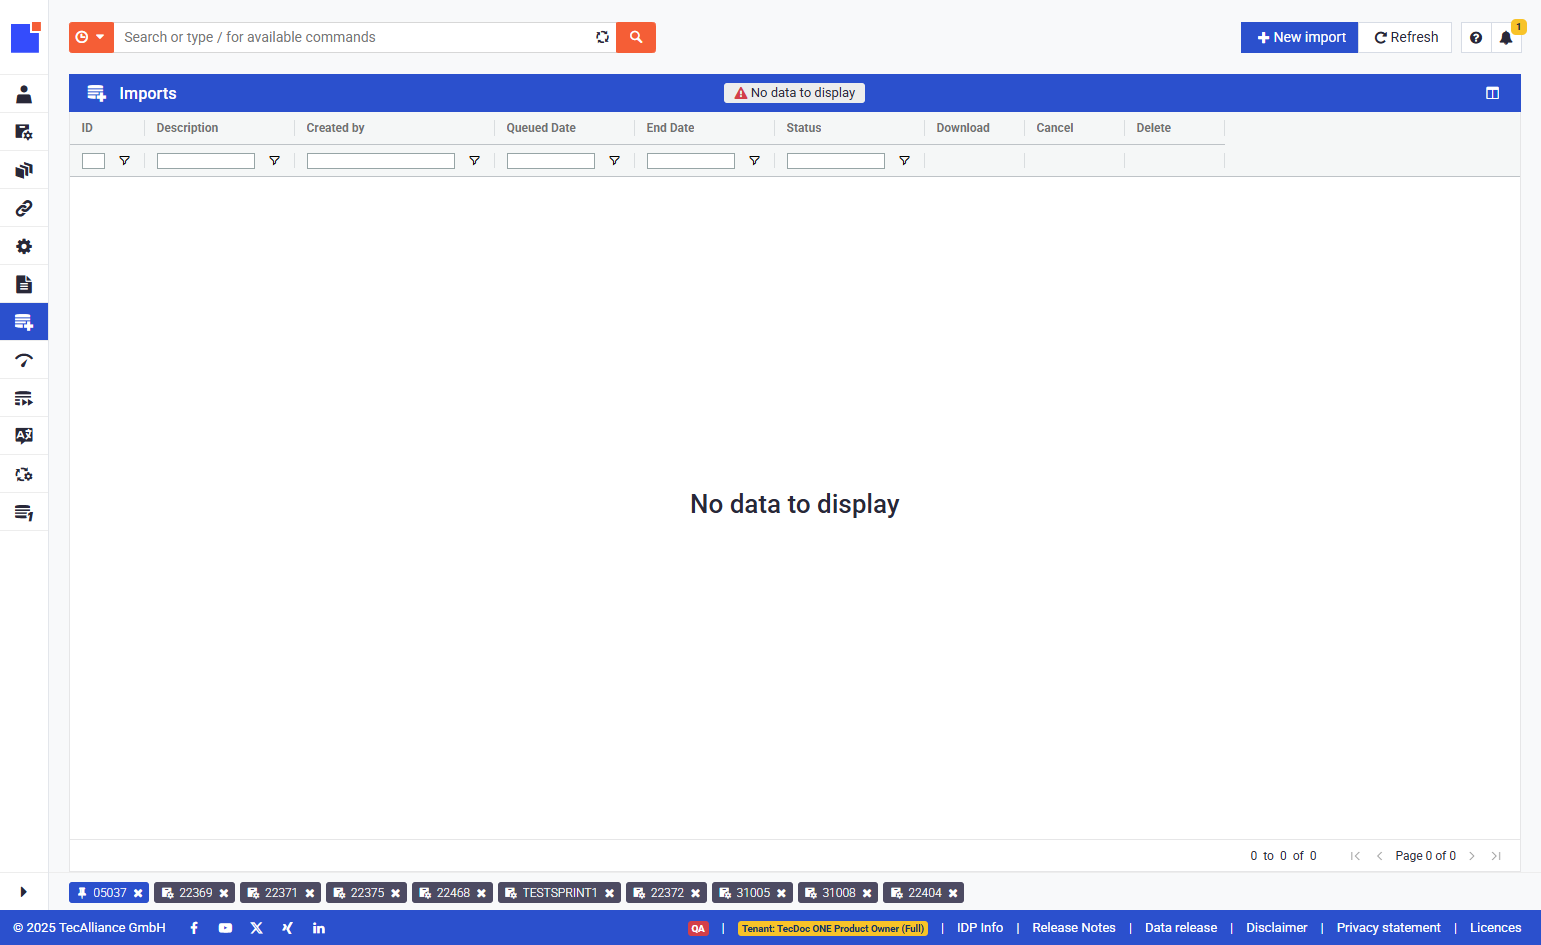Open the Created by column filter funnel
The height and width of the screenshot is (945, 1541).
474,161
